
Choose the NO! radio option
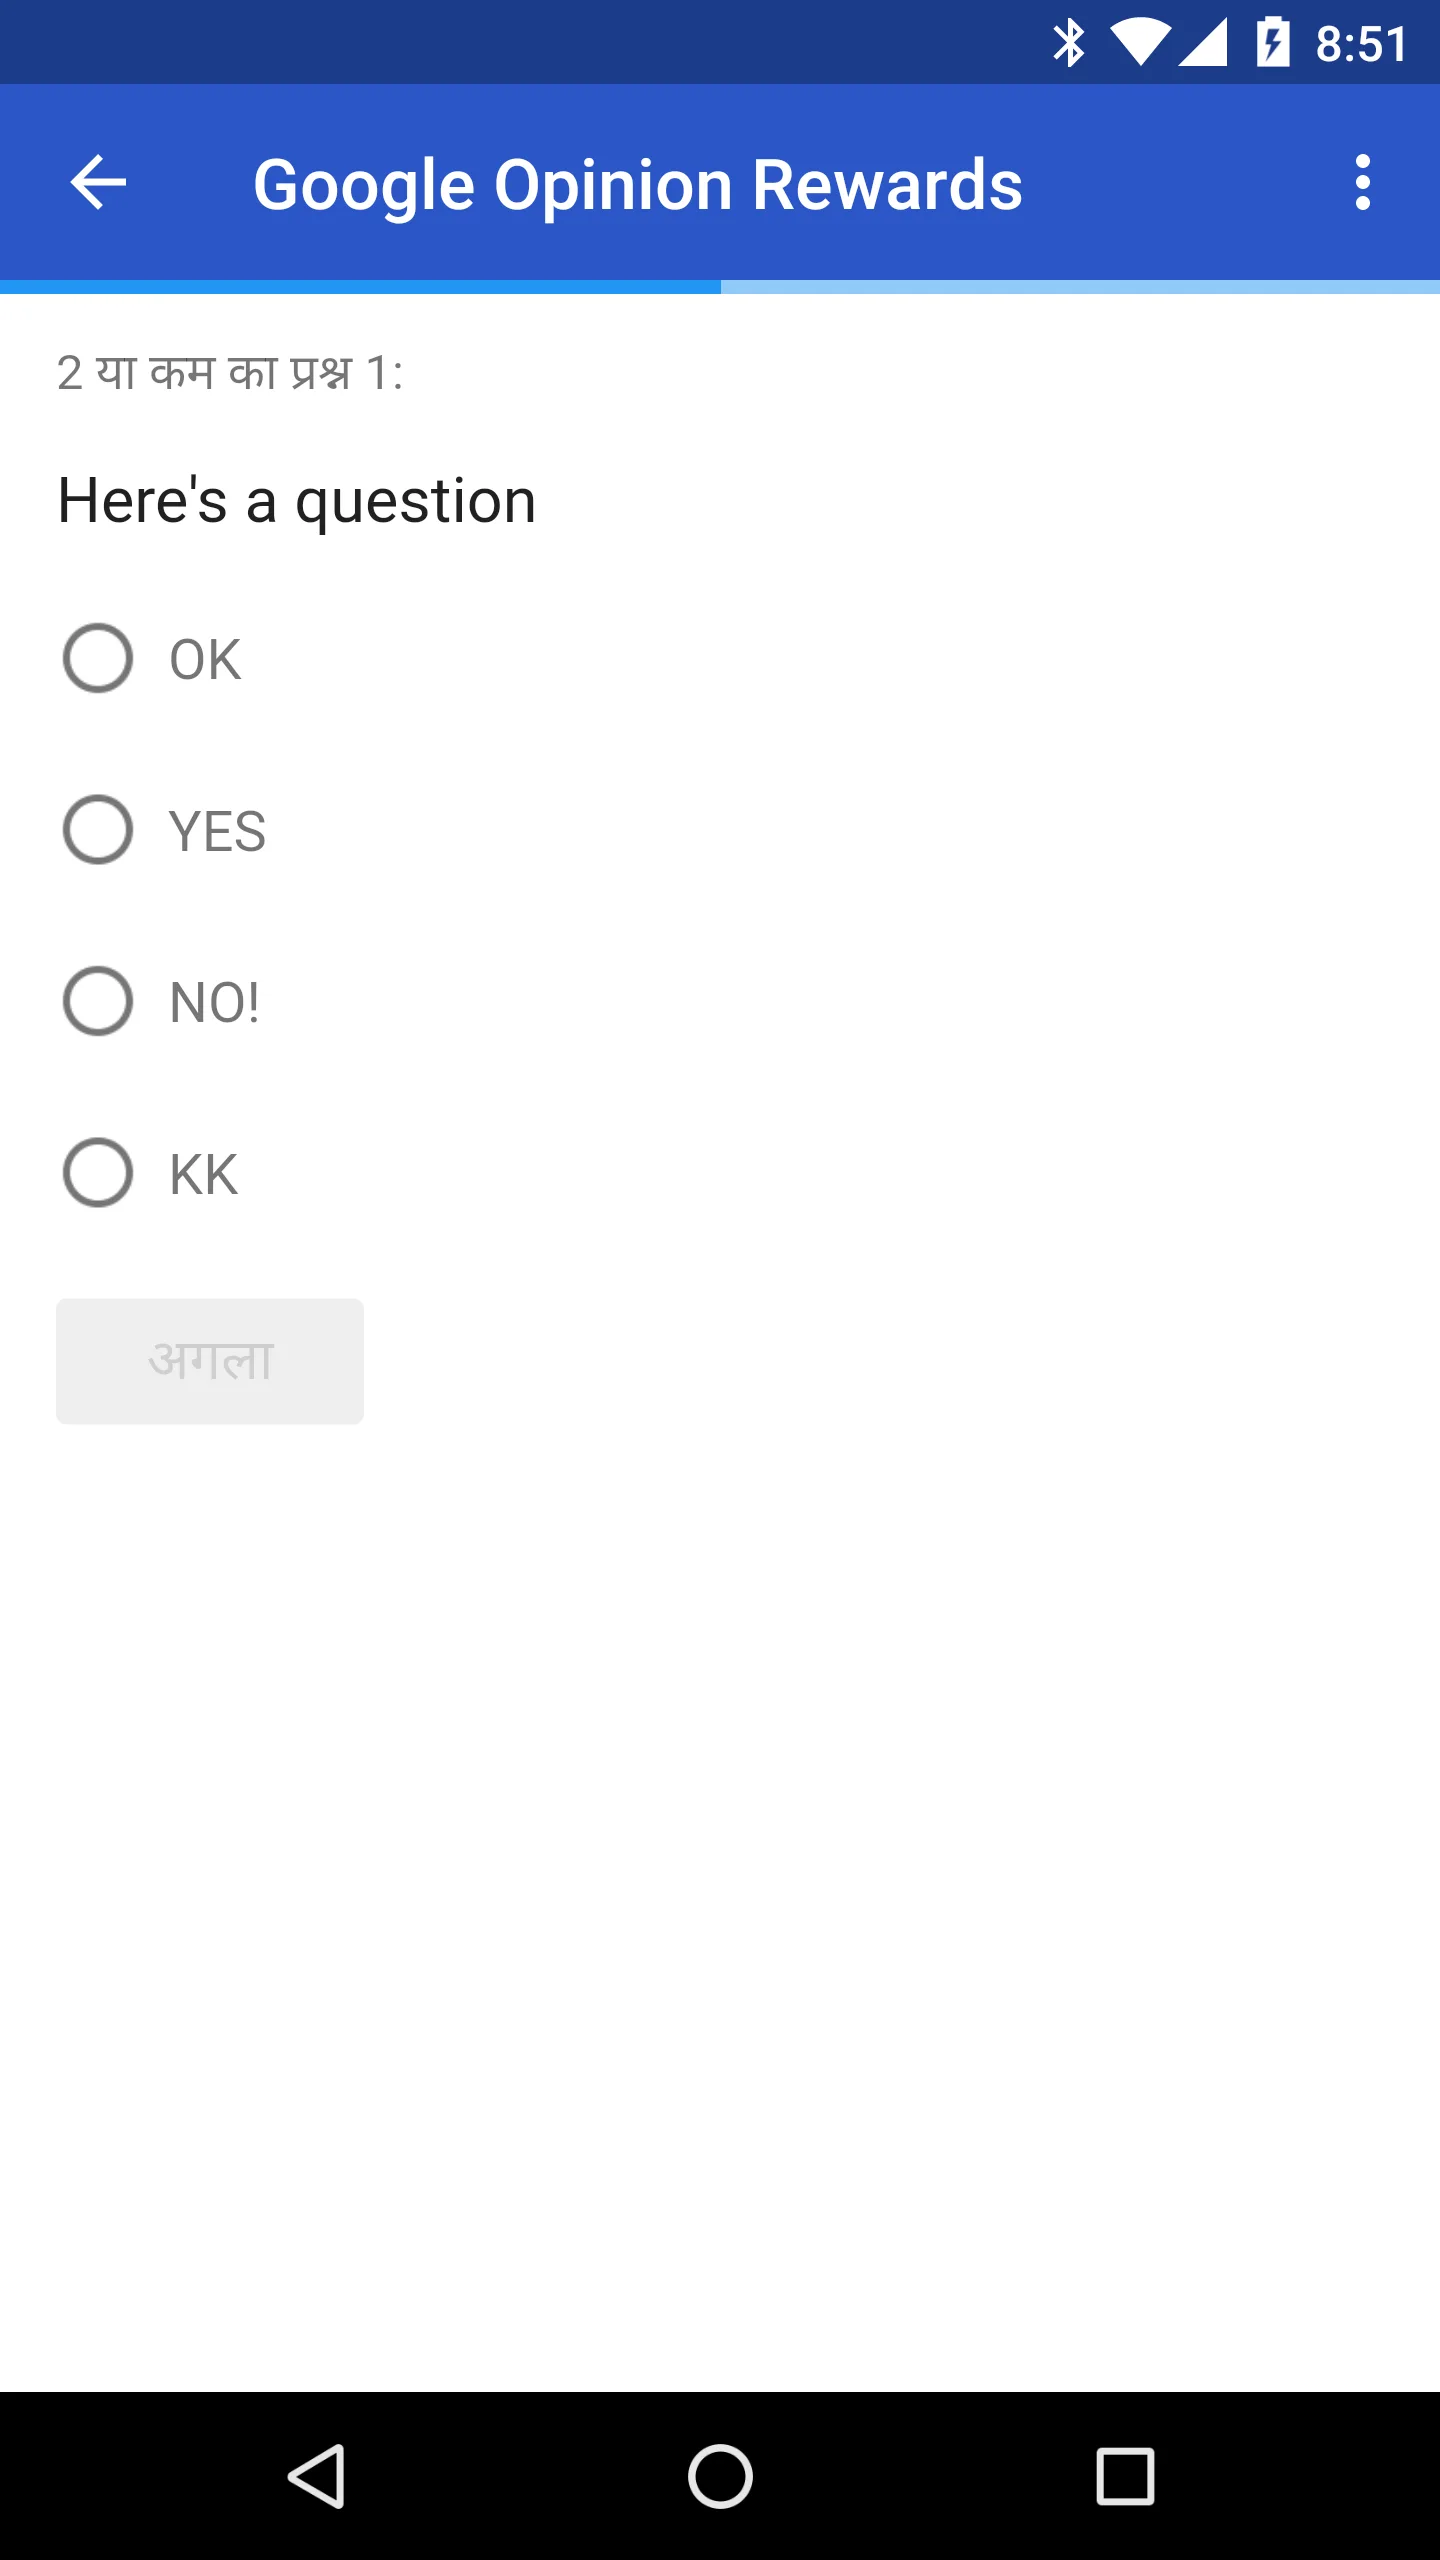point(98,1001)
